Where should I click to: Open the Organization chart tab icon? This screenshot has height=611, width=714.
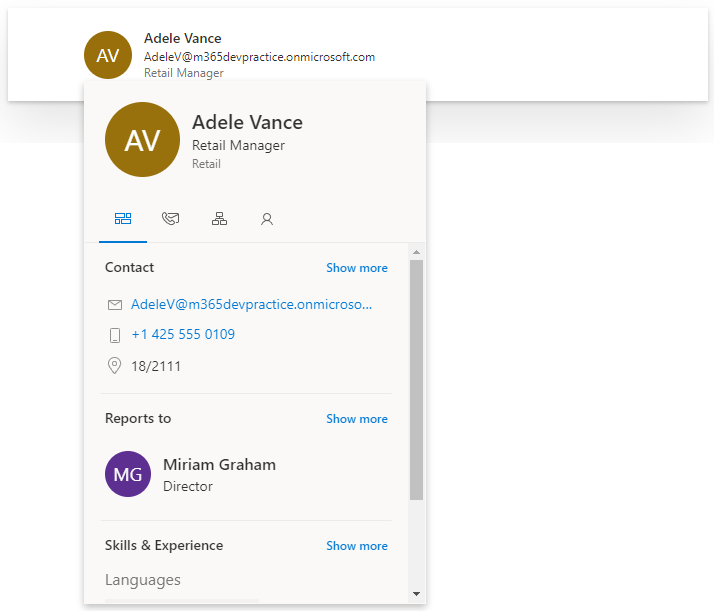219,219
